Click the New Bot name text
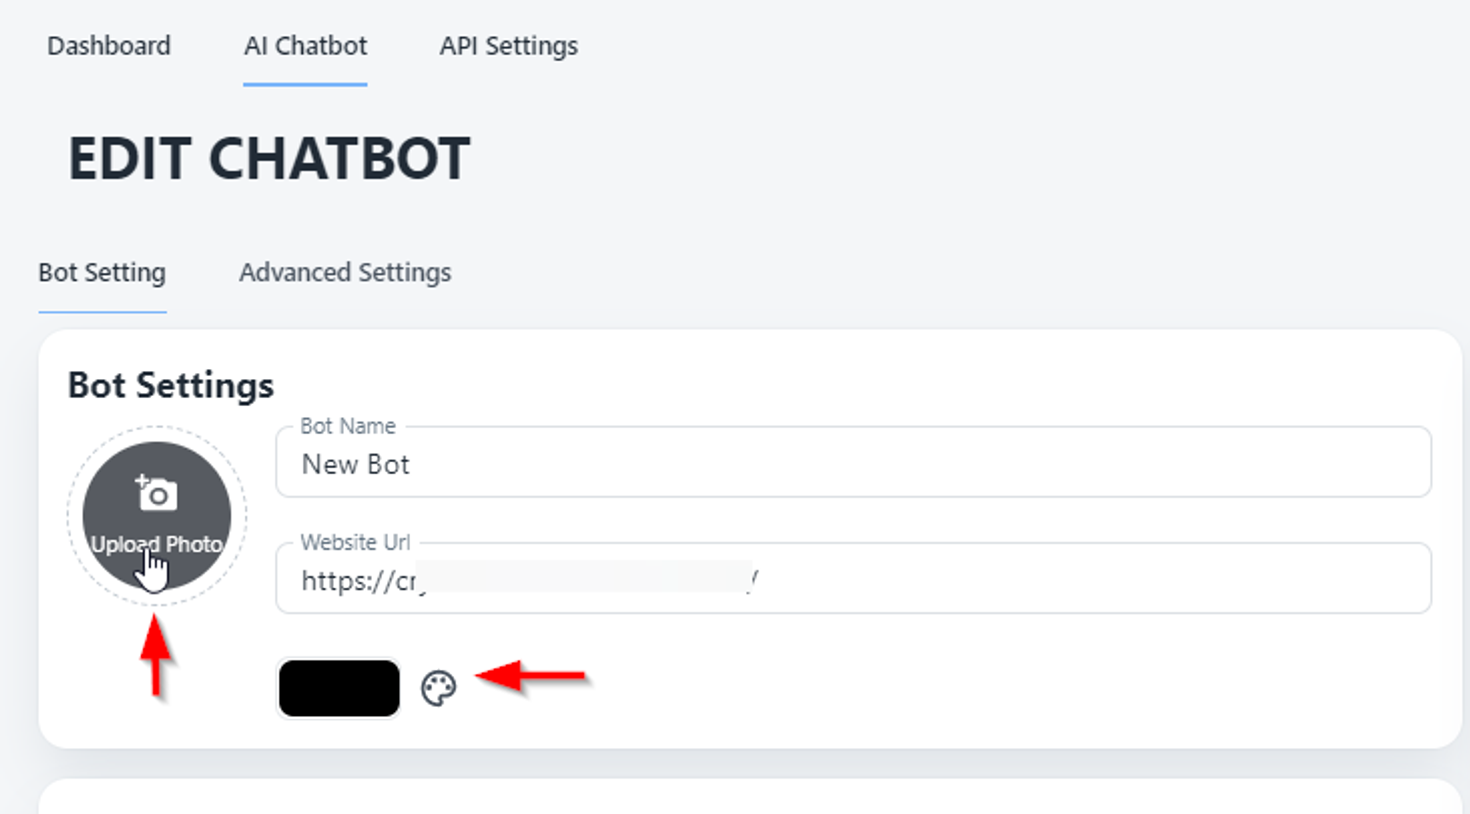Image resolution: width=1470 pixels, height=814 pixels. [x=355, y=464]
